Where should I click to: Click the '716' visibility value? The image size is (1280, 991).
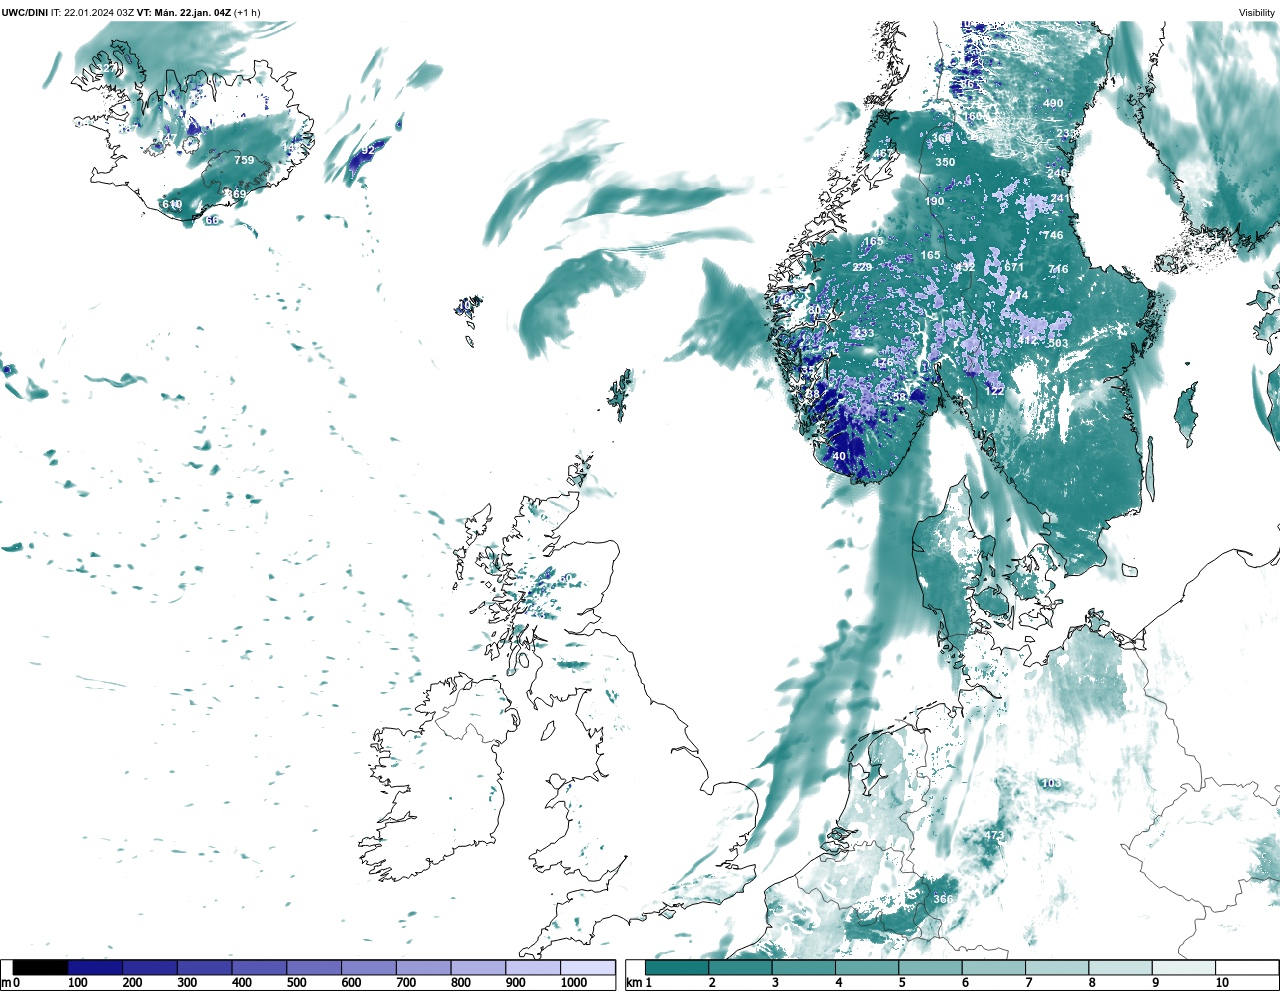pyautogui.click(x=1058, y=269)
